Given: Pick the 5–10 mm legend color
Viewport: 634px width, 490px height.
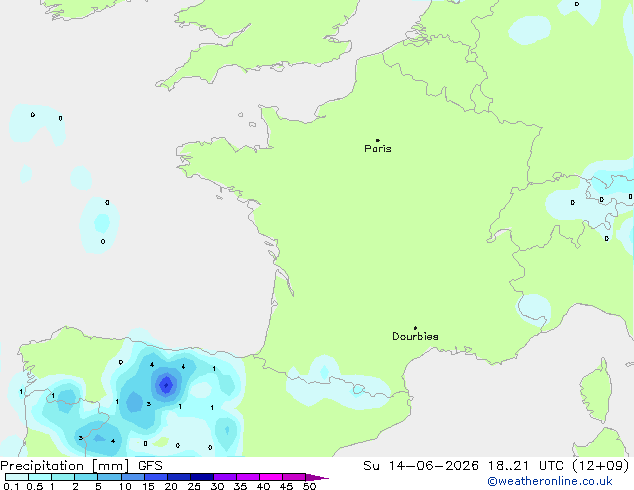Looking at the screenshot, I should pyautogui.click(x=109, y=477).
